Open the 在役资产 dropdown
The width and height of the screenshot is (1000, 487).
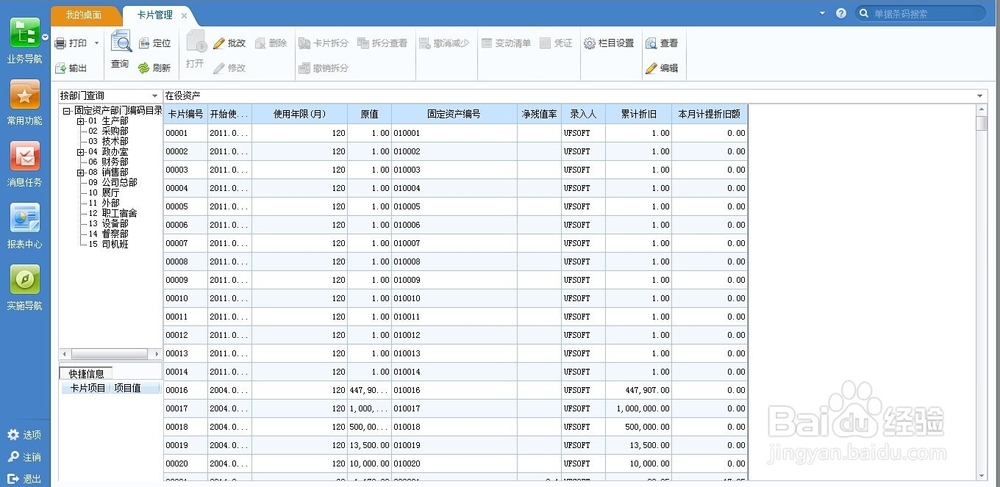pos(982,96)
